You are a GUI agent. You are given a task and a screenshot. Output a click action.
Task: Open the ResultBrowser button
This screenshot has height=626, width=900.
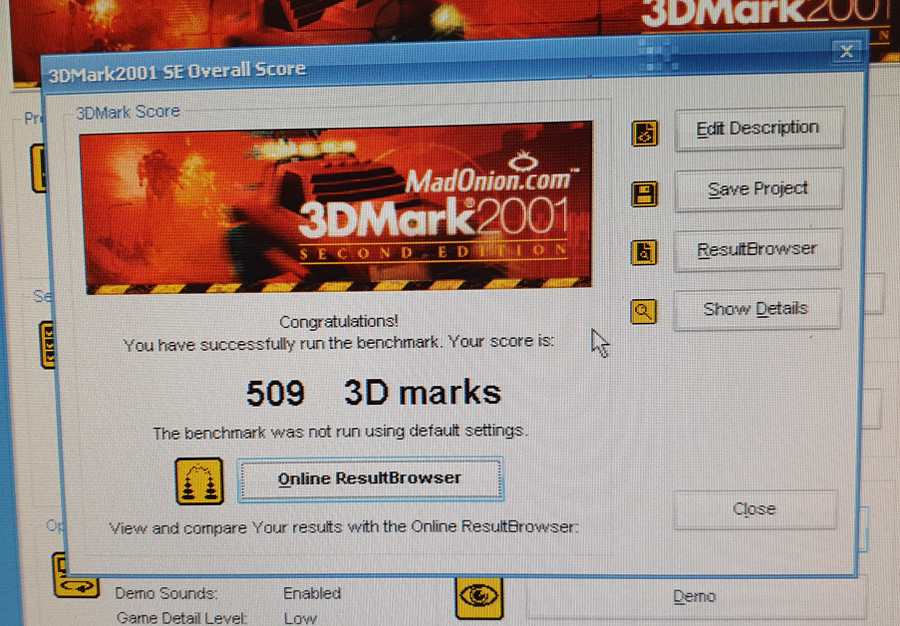coord(757,249)
